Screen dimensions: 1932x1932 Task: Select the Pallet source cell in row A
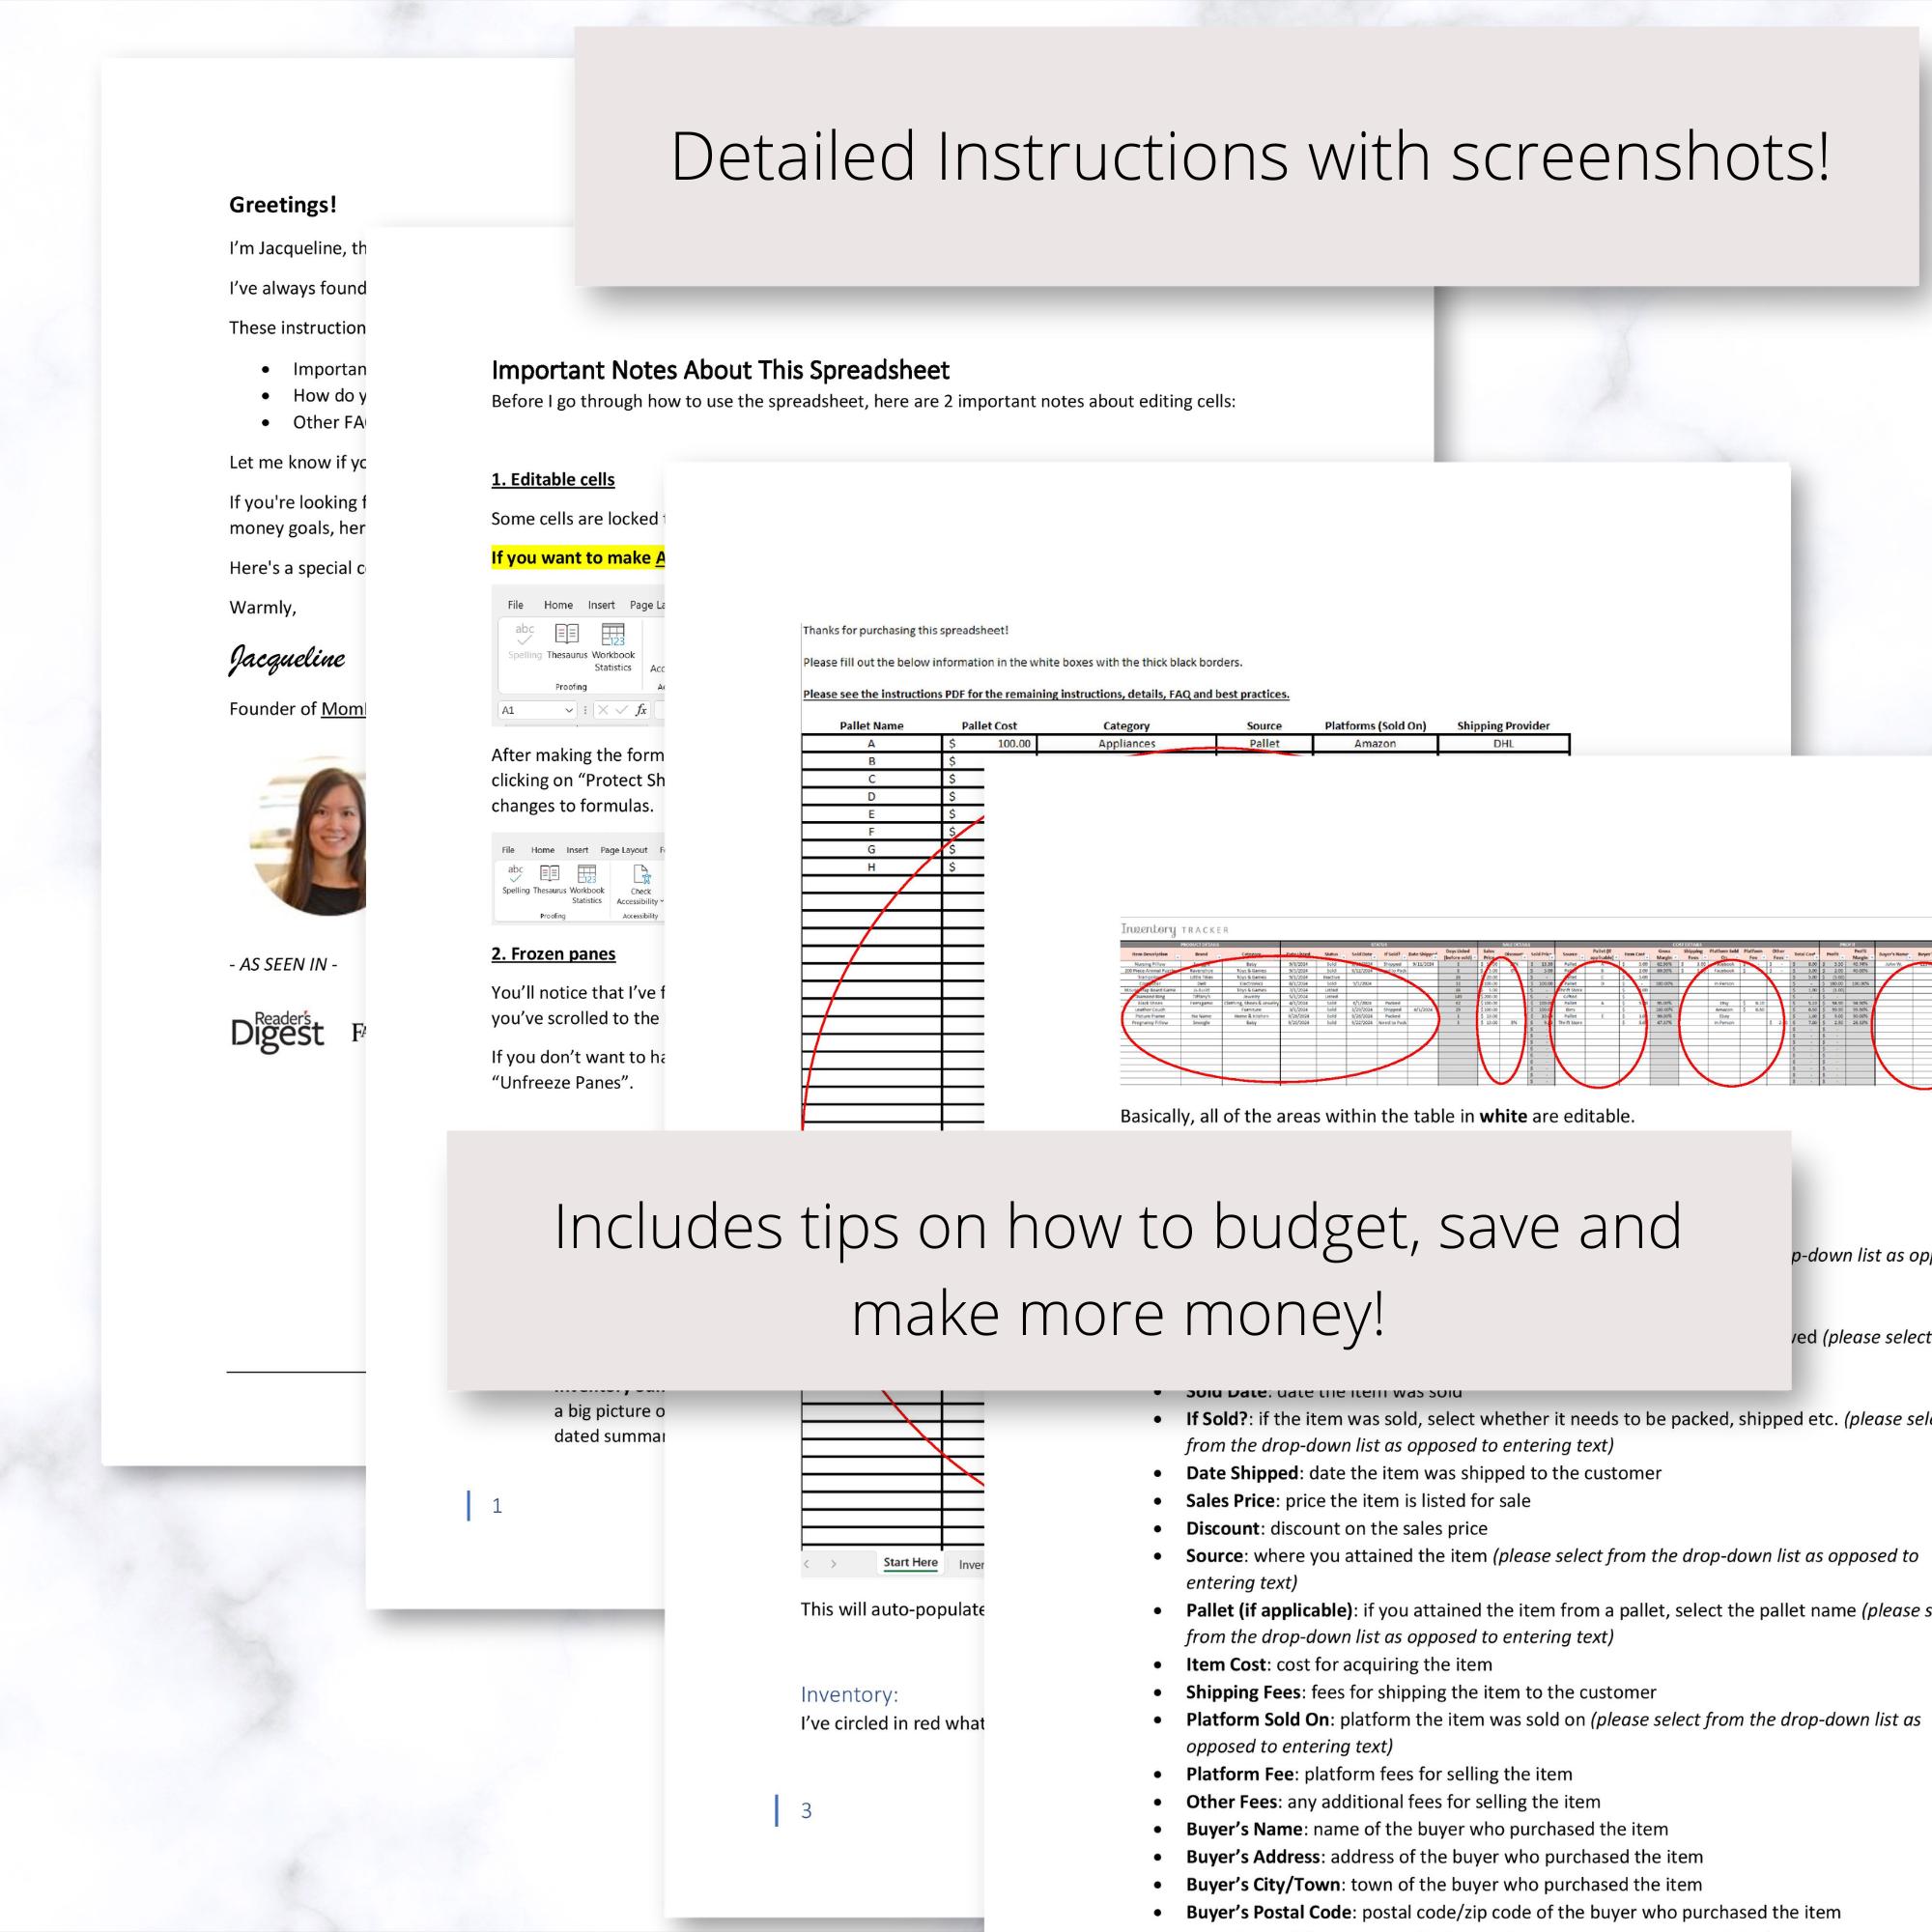click(1264, 744)
